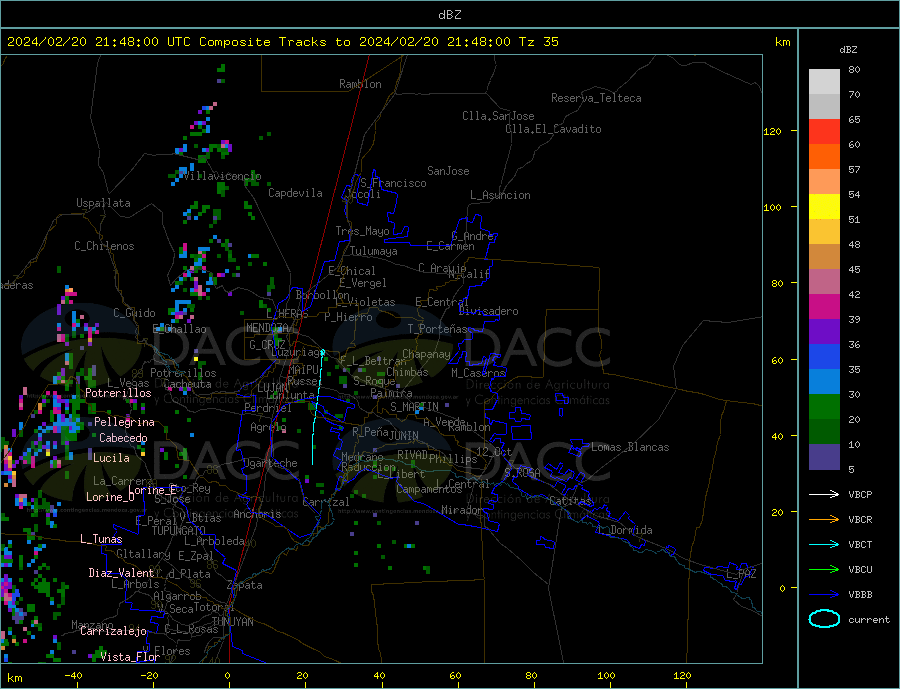
Task: Click the Pellegrina station label
Action: click(x=125, y=422)
